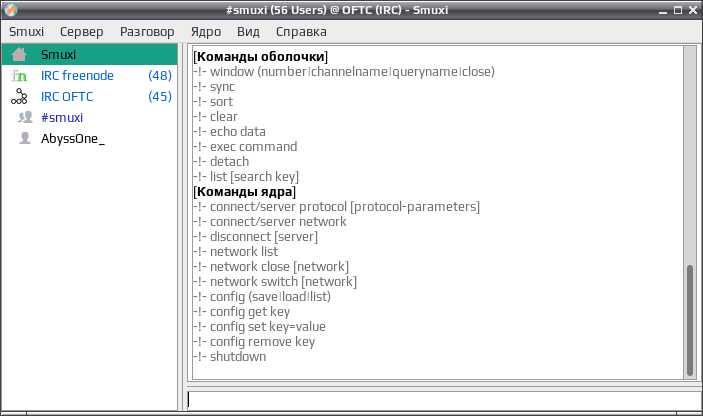Click the 'shutdown' command line
Screen dimensions: 703x416
(x=230, y=357)
